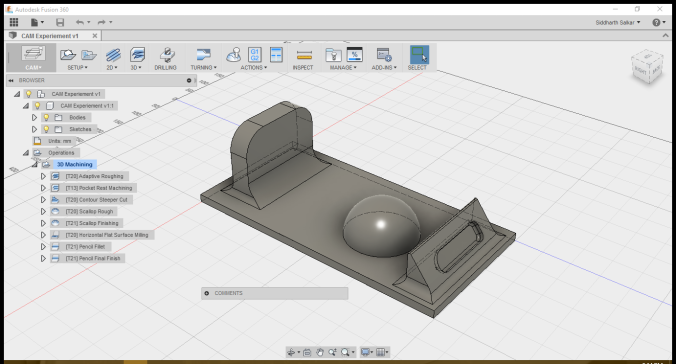Select the Pan hand tool in navigation bar
The width and height of the screenshot is (676, 364).
320,352
